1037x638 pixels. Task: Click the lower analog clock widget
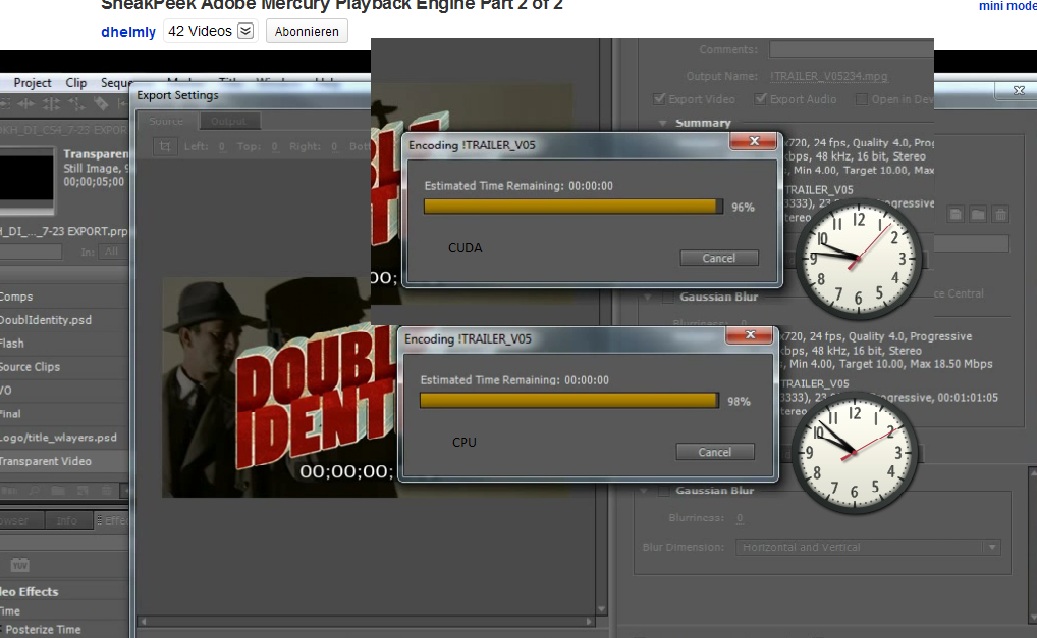pos(854,453)
